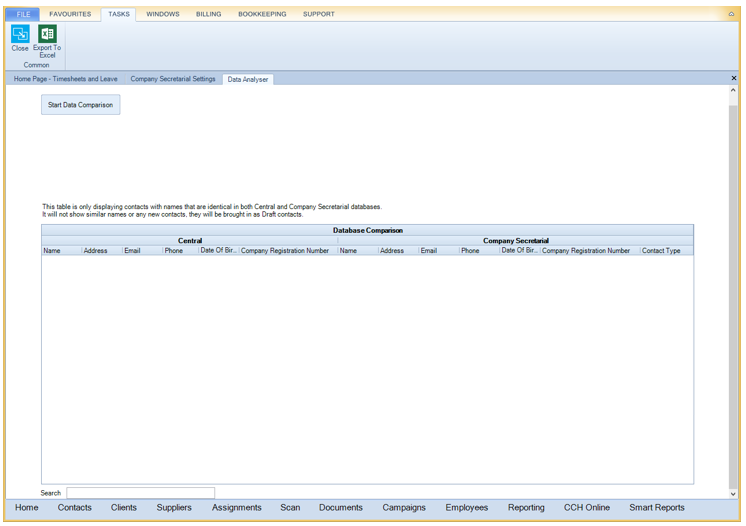Image resolution: width=746 pixels, height=526 pixels.
Task: Sort by Company Secretarial Name column header
Action: point(358,251)
